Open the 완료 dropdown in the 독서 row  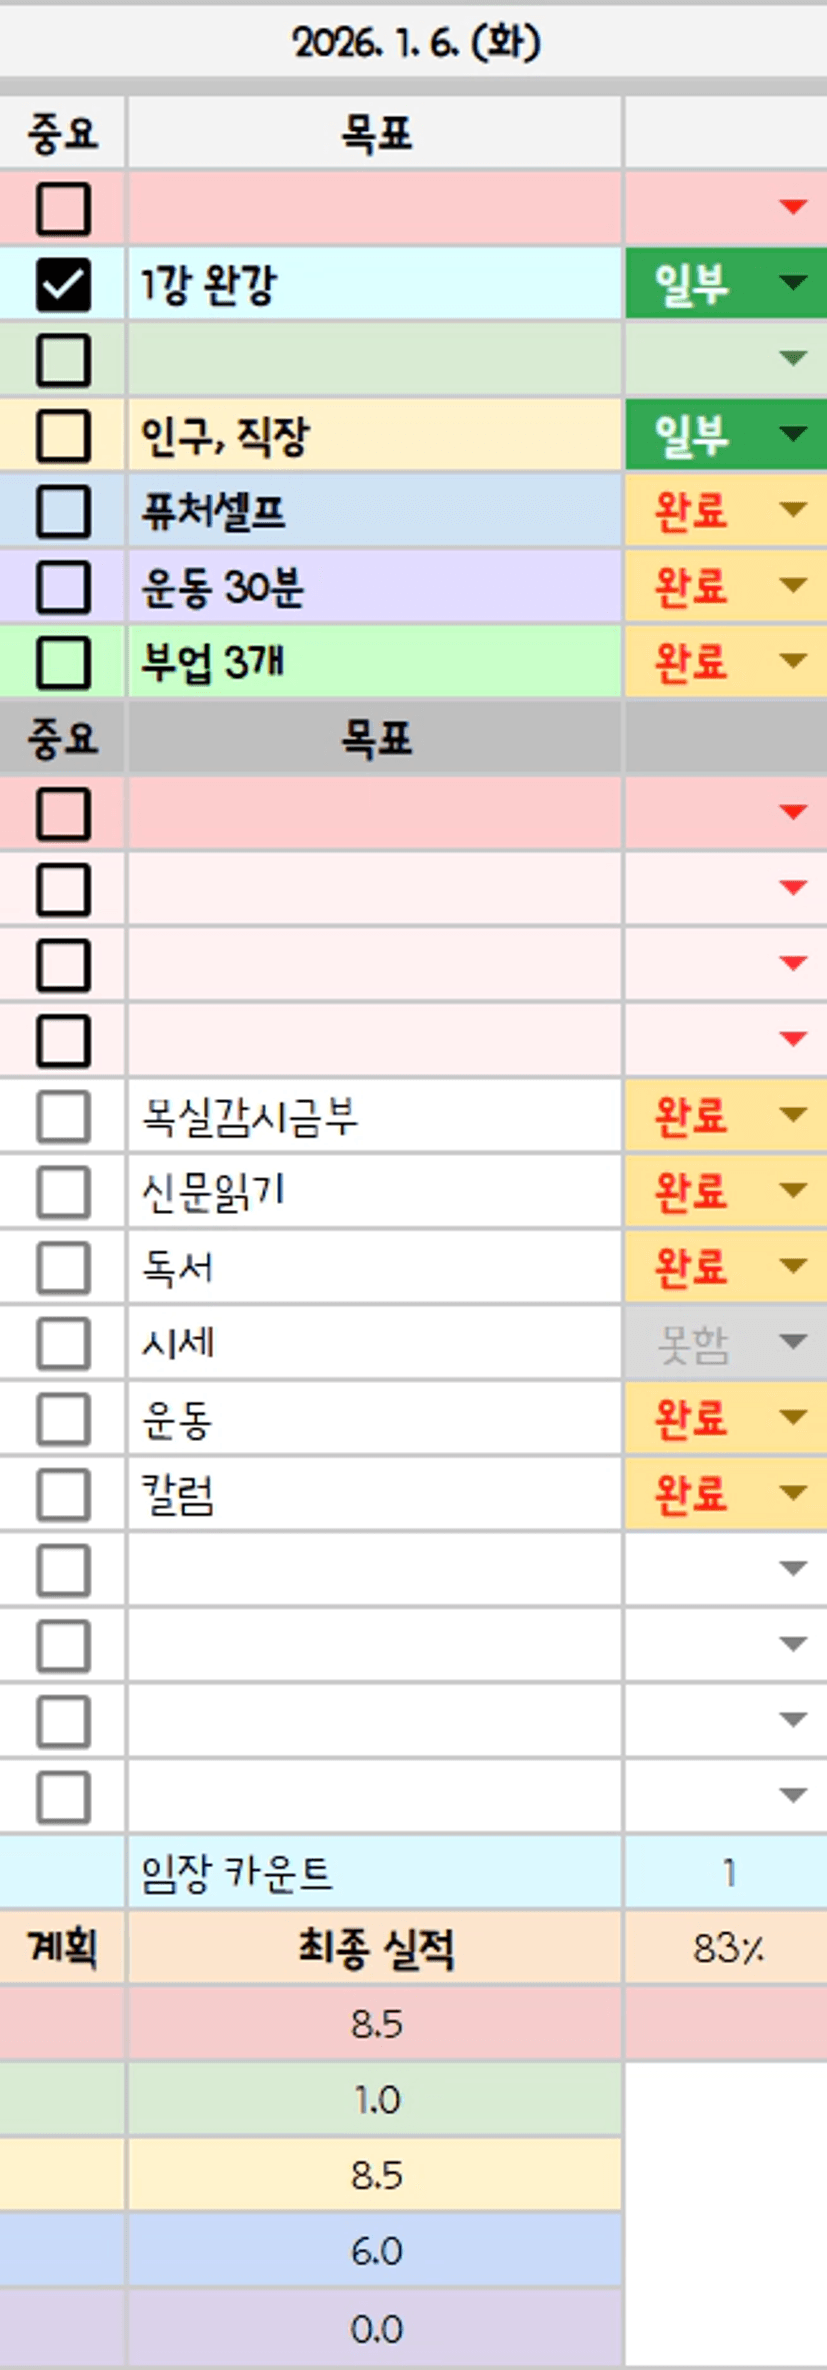click(x=793, y=1266)
